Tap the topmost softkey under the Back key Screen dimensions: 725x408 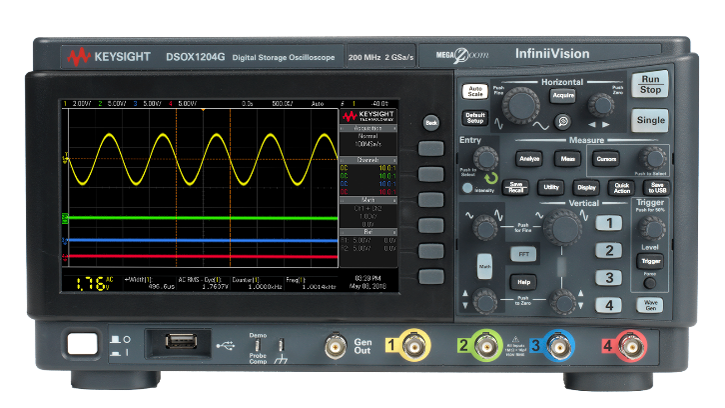tap(431, 148)
